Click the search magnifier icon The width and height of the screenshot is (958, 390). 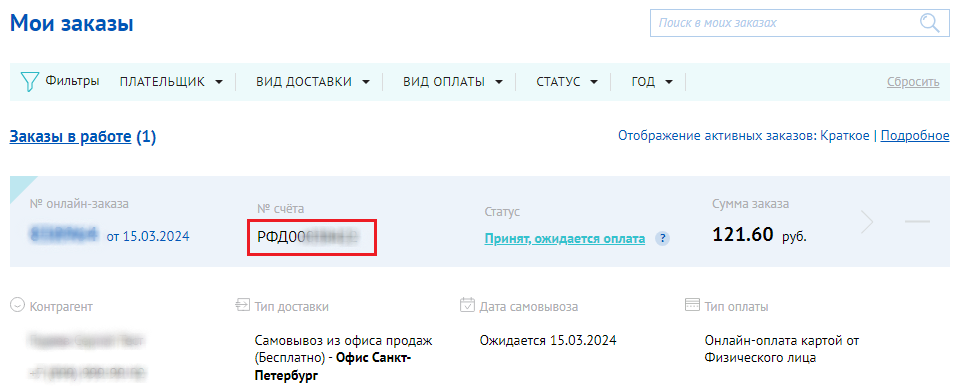pyautogui.click(x=929, y=23)
